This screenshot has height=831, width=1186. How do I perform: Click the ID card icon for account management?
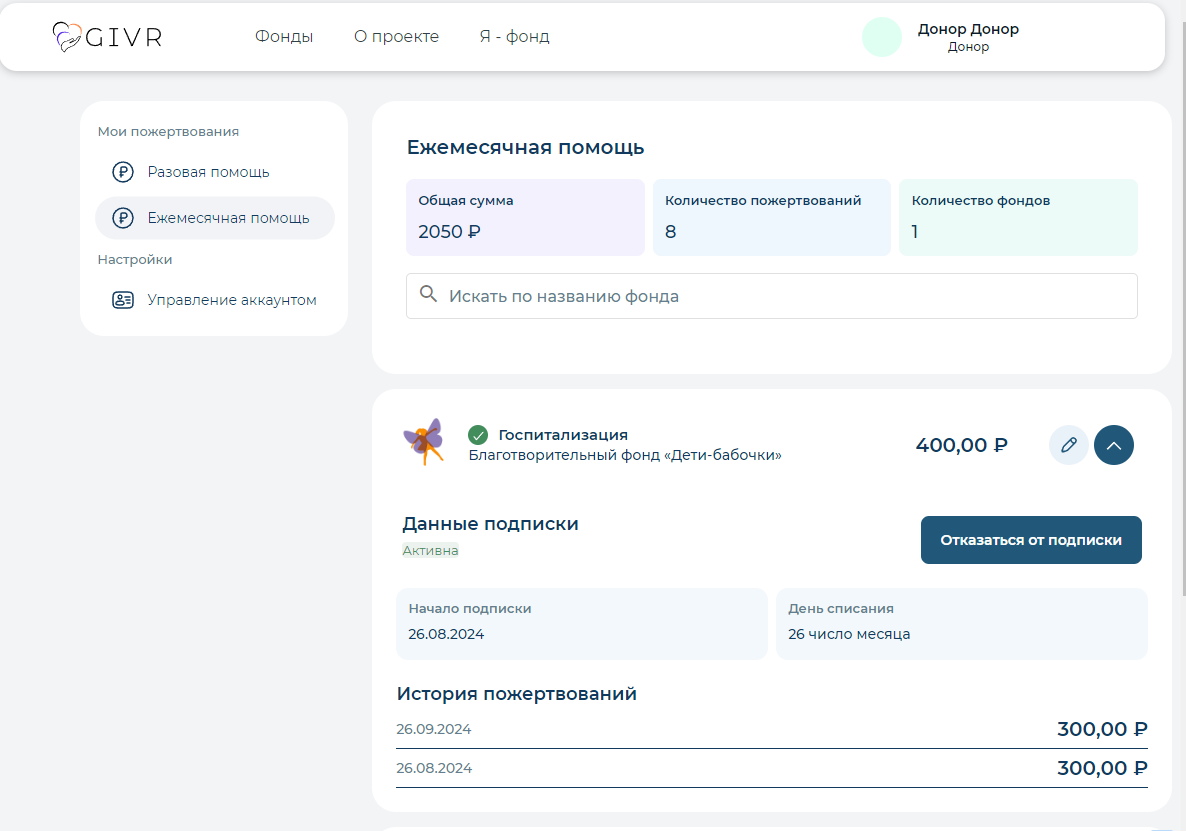tap(123, 300)
